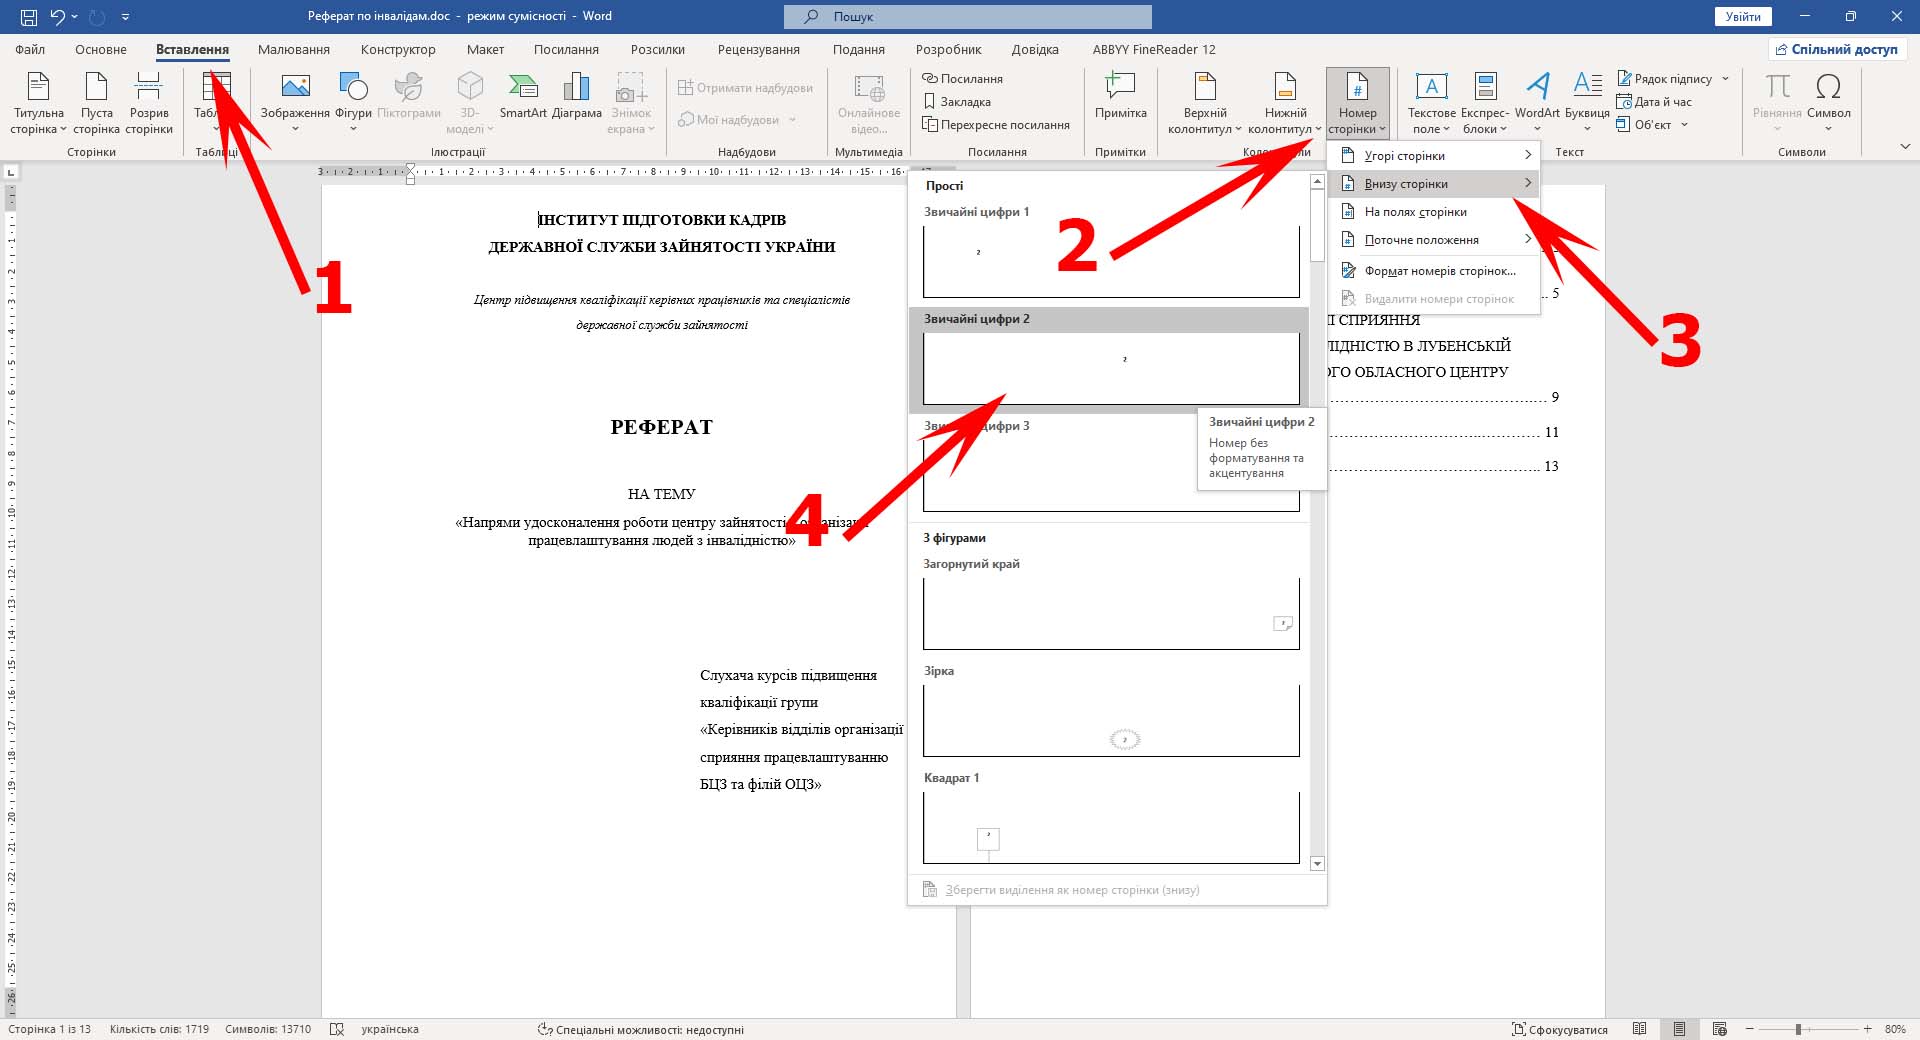Collapse the ribbon with the chevron
This screenshot has height=1040, width=1920.
(x=1904, y=147)
